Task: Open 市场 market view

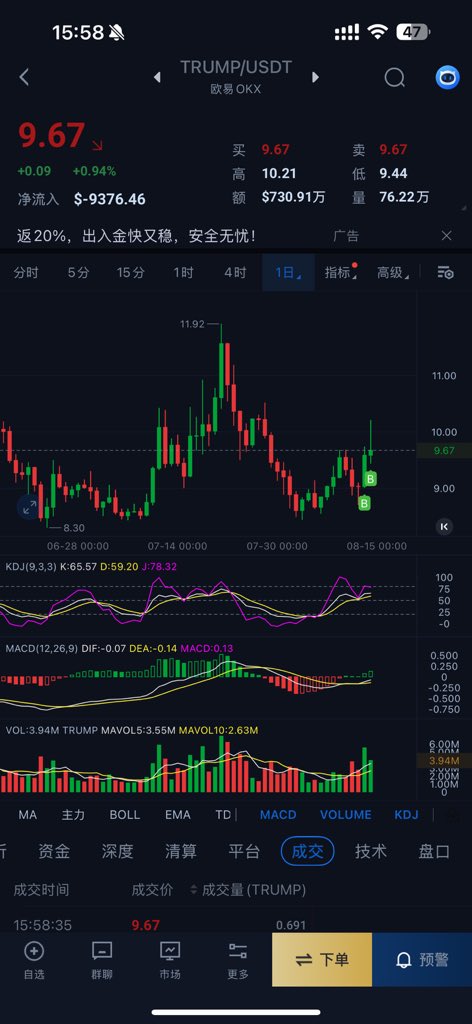Action: coord(170,960)
